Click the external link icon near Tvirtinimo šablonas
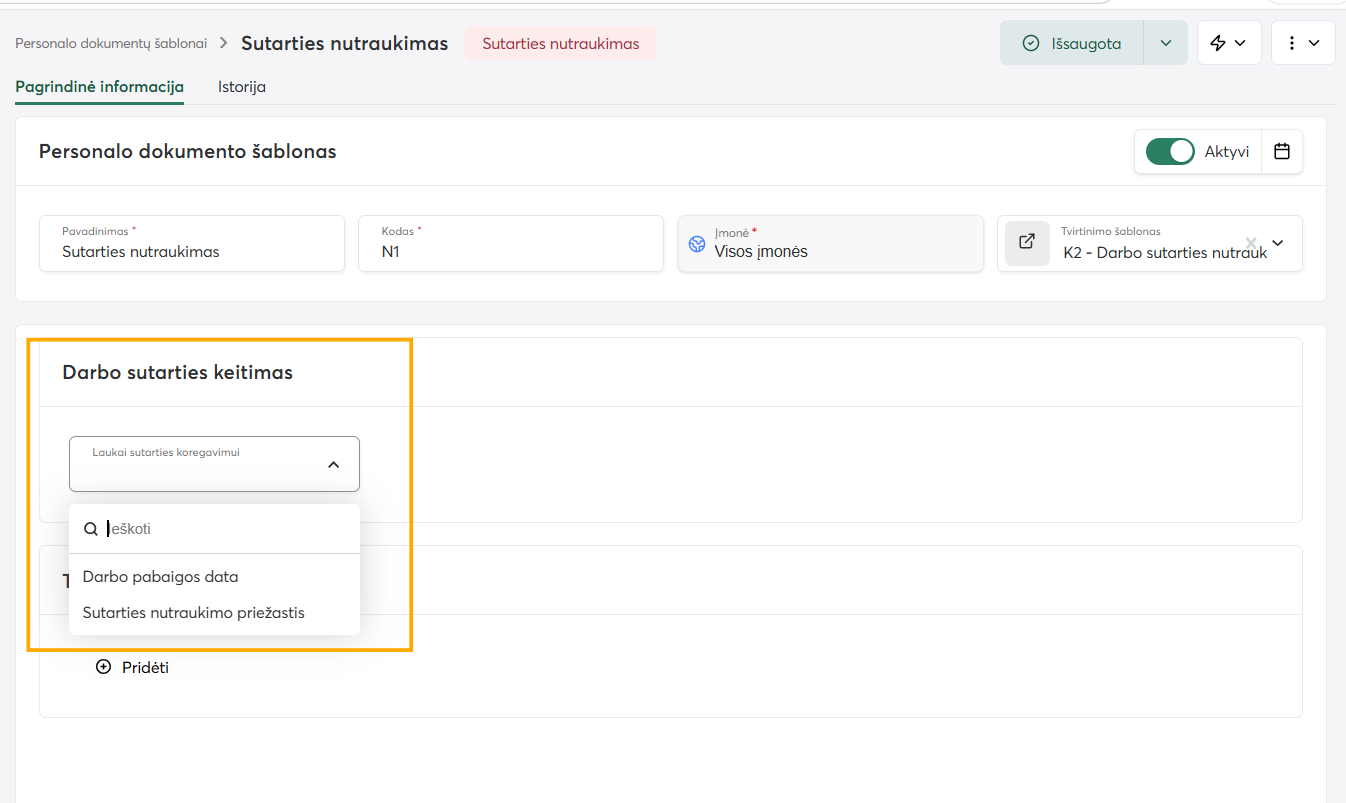 (x=1027, y=242)
